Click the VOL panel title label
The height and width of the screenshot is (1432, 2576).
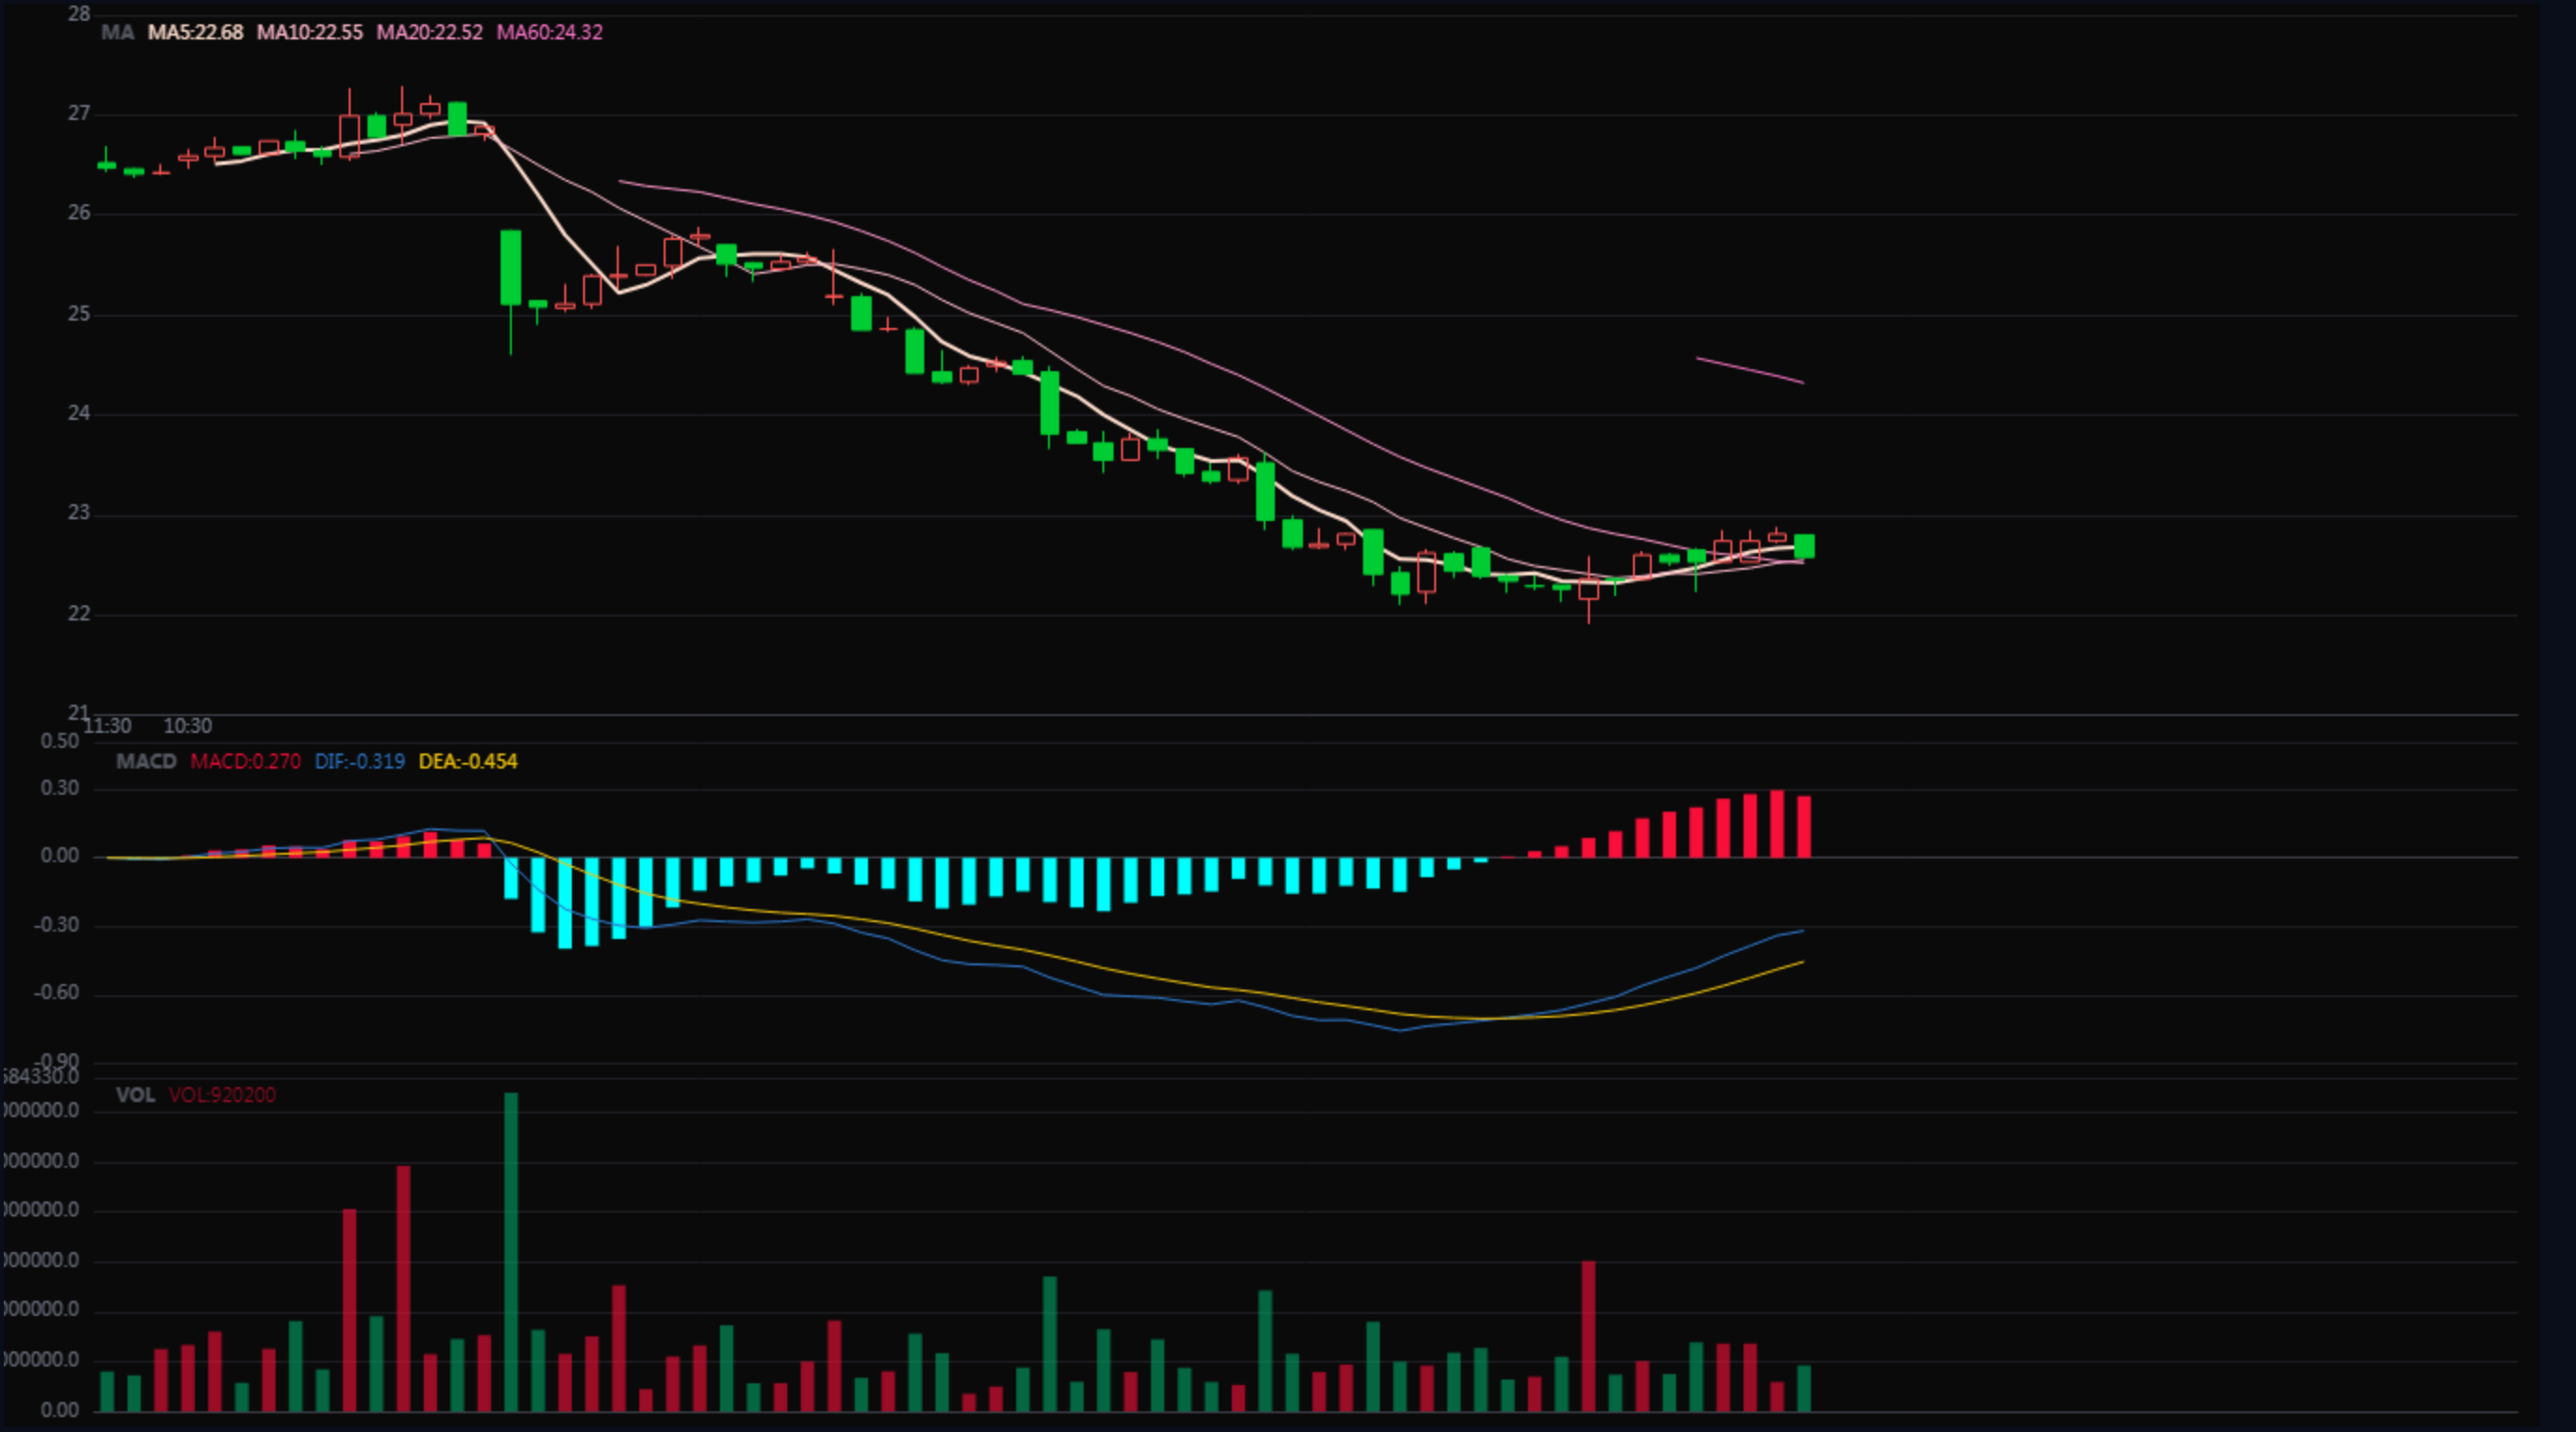tap(135, 1095)
